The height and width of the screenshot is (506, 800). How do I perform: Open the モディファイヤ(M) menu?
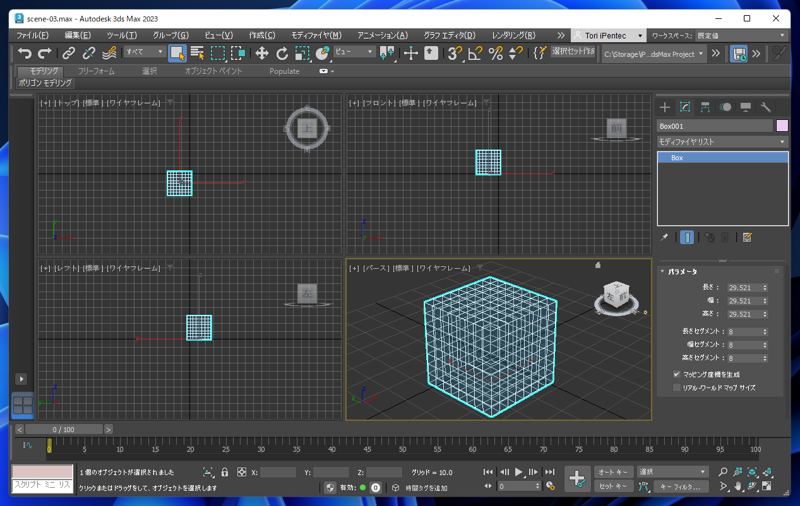(x=316, y=35)
